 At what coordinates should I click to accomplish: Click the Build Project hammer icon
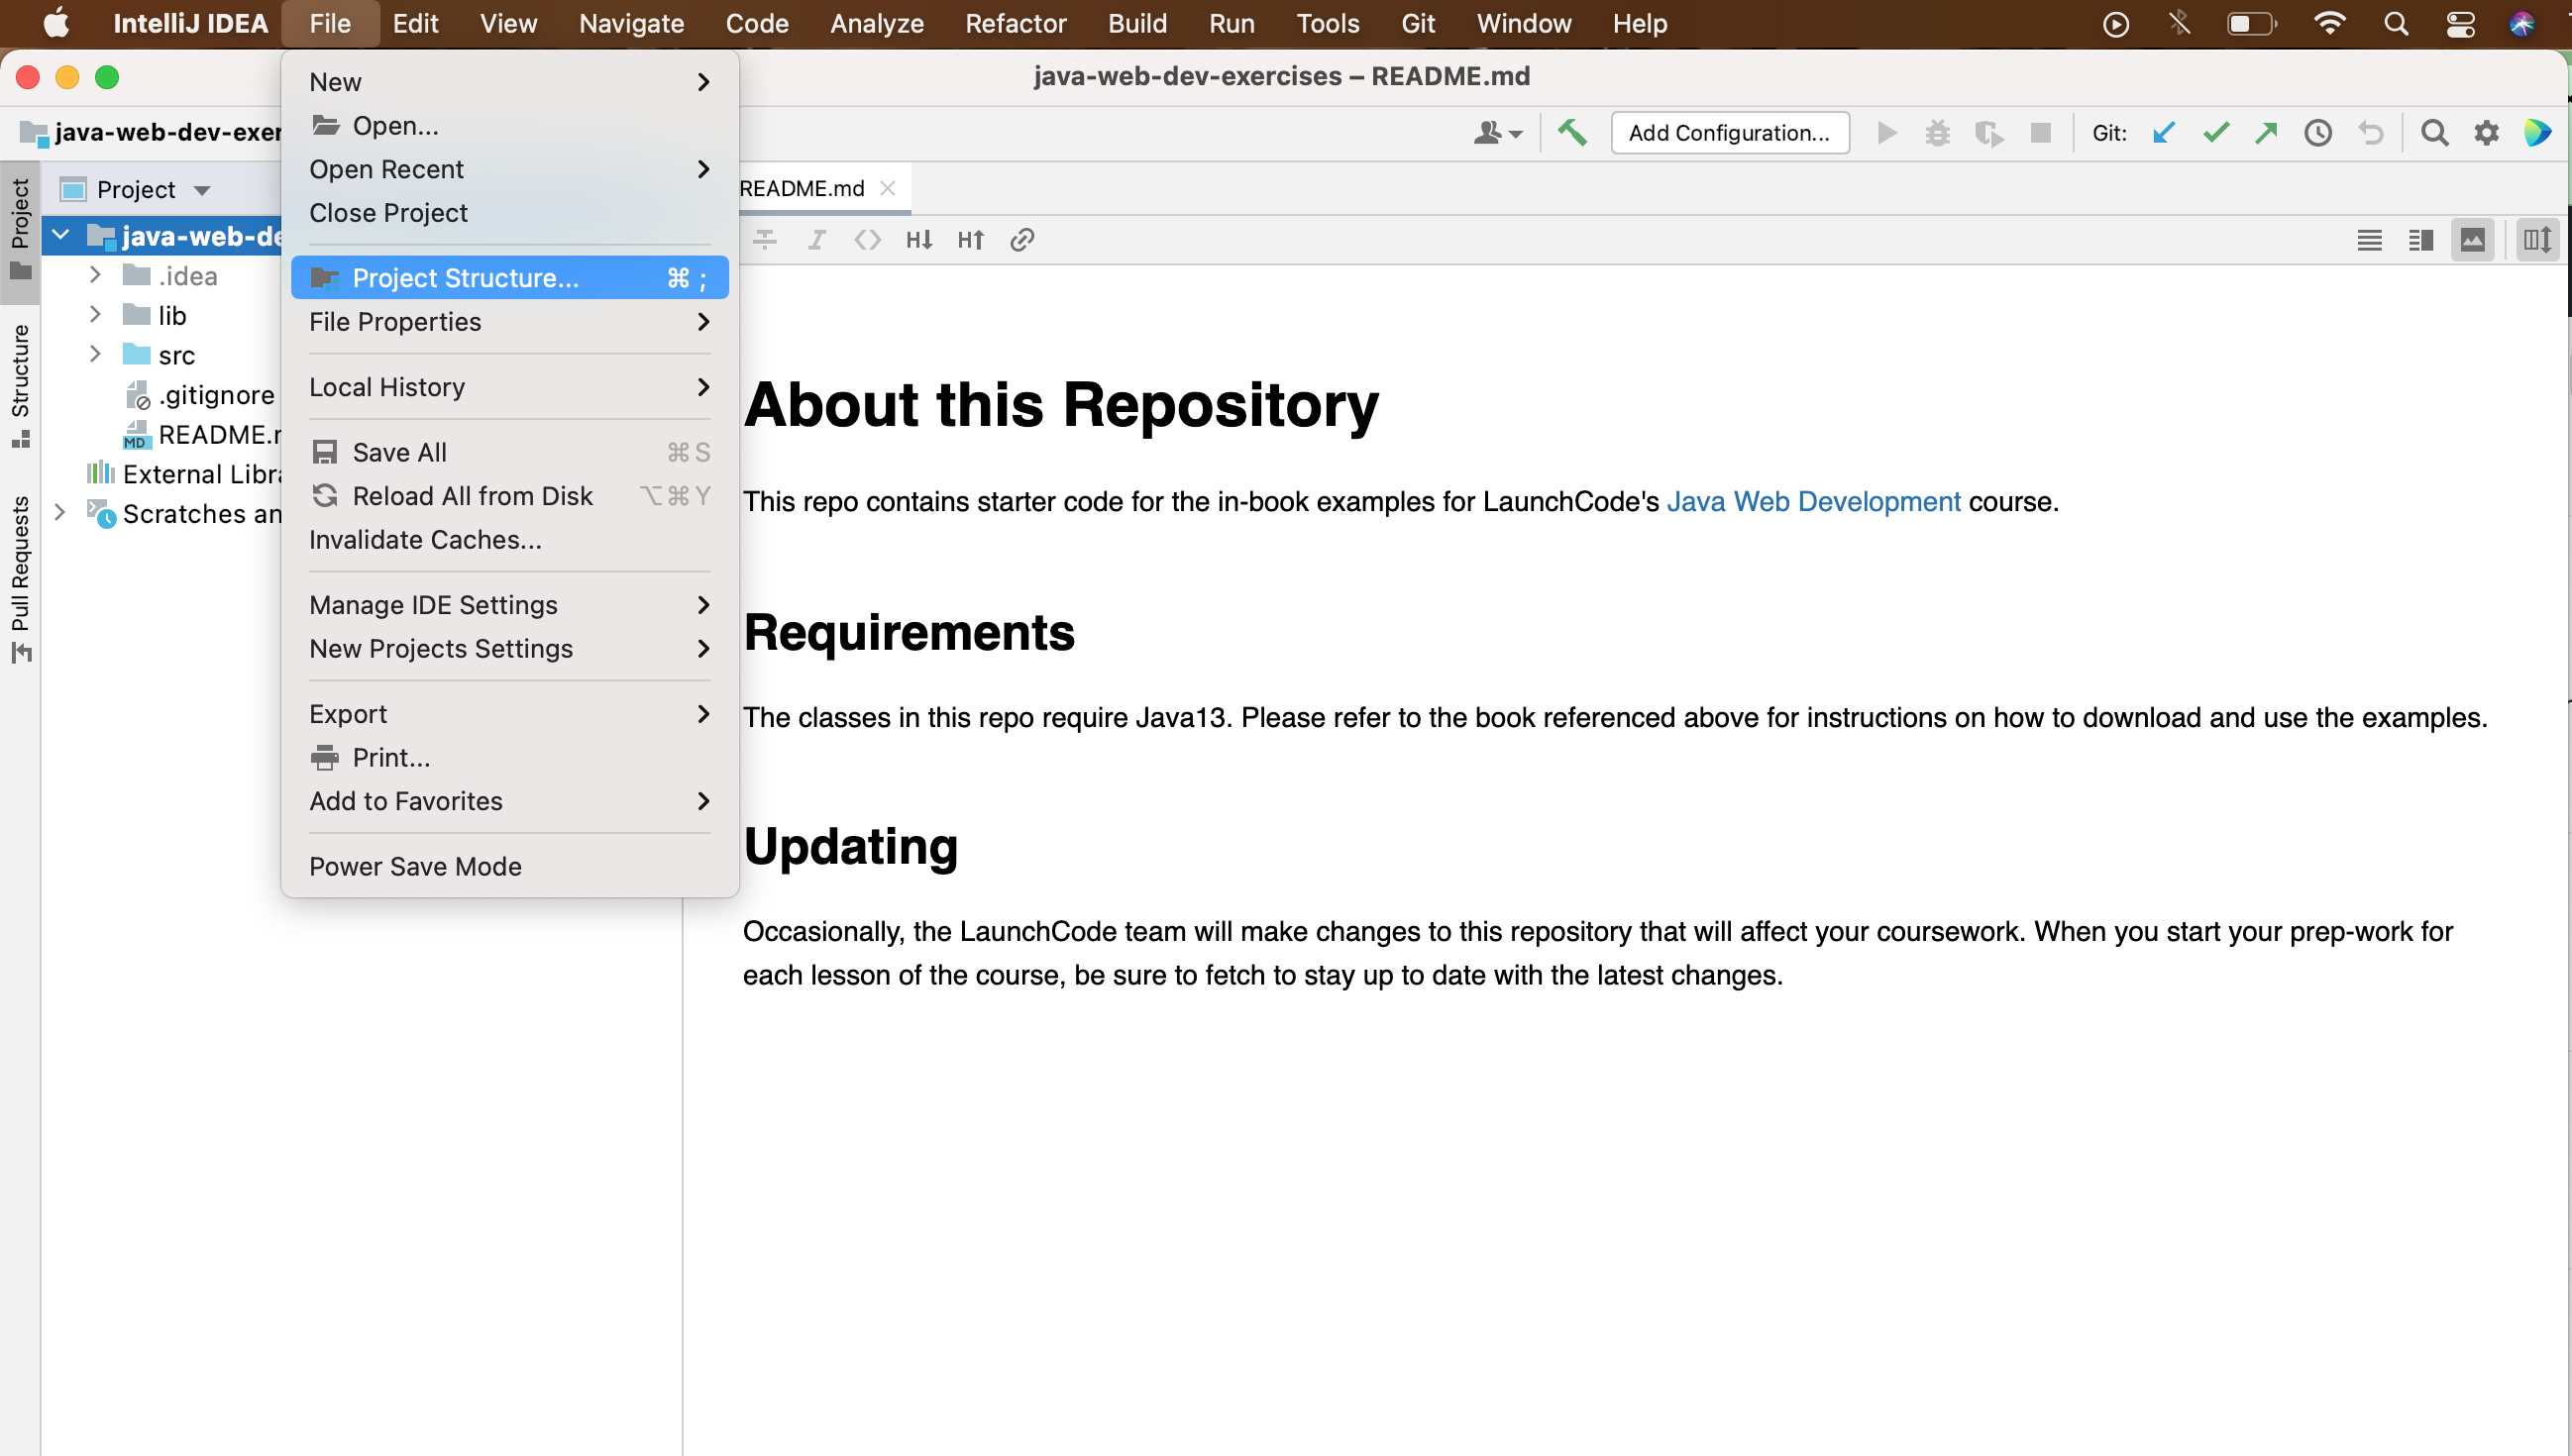(1572, 133)
